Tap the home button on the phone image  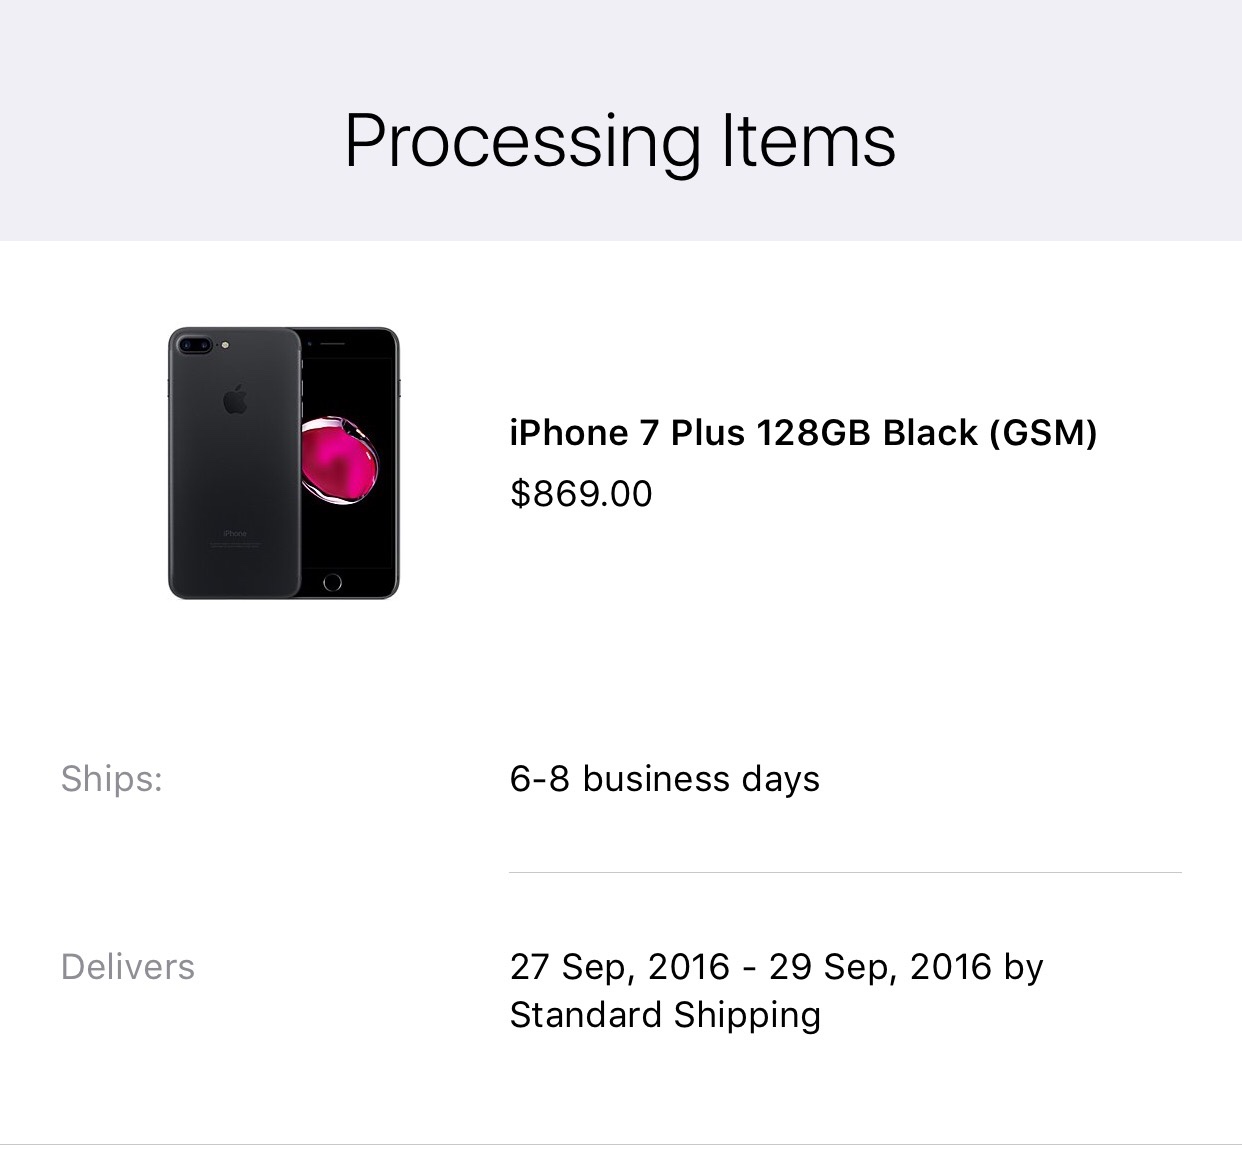333,582
